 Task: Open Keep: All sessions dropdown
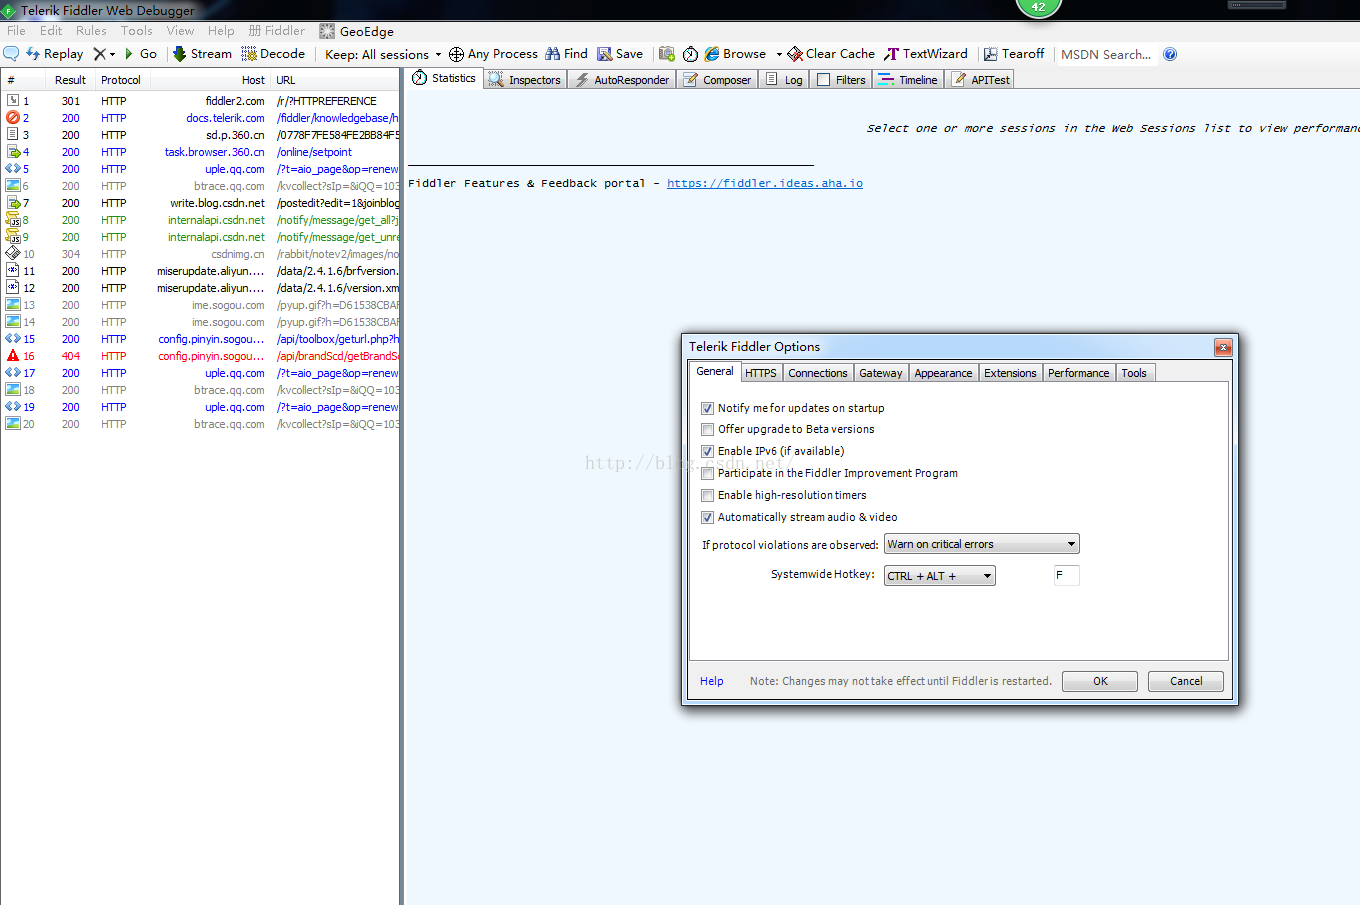(383, 54)
